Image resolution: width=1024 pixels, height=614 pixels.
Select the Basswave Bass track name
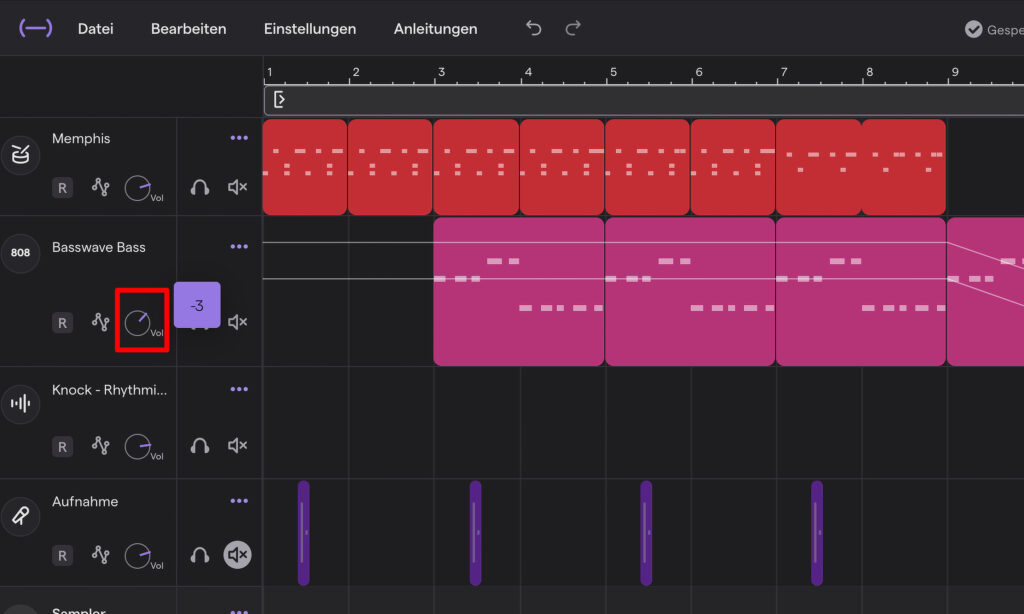(x=99, y=248)
